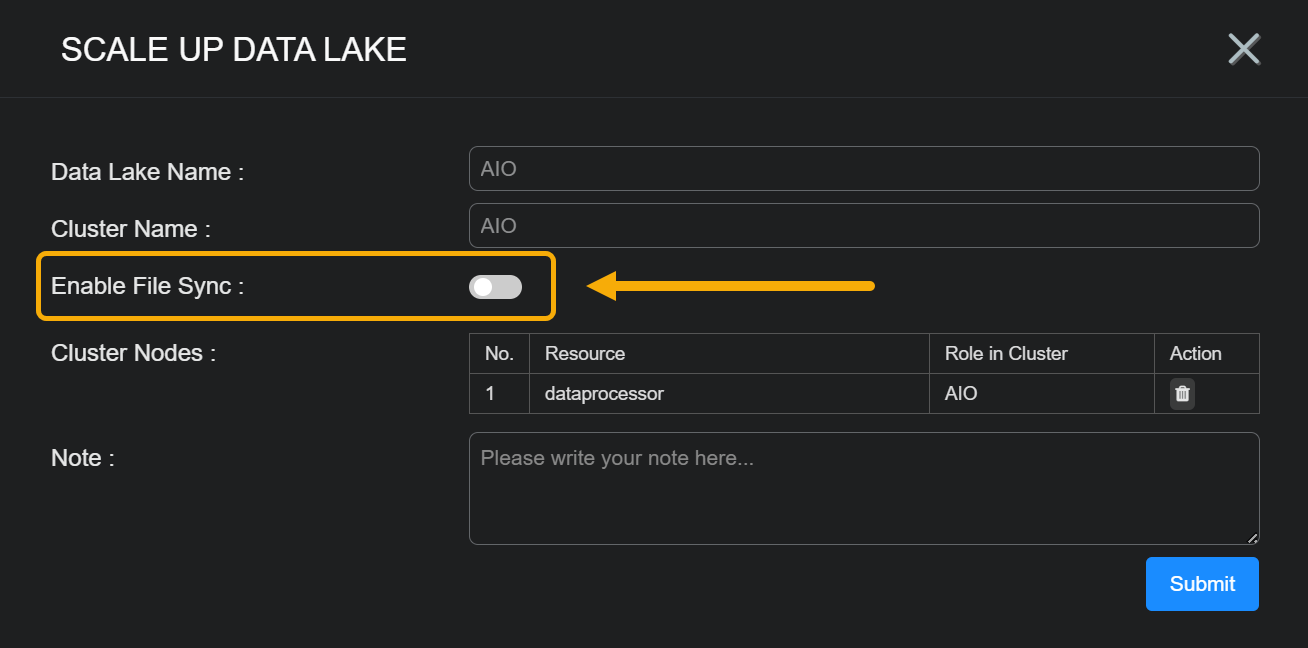Click the No. column header
1308x648 pixels.
coord(499,354)
